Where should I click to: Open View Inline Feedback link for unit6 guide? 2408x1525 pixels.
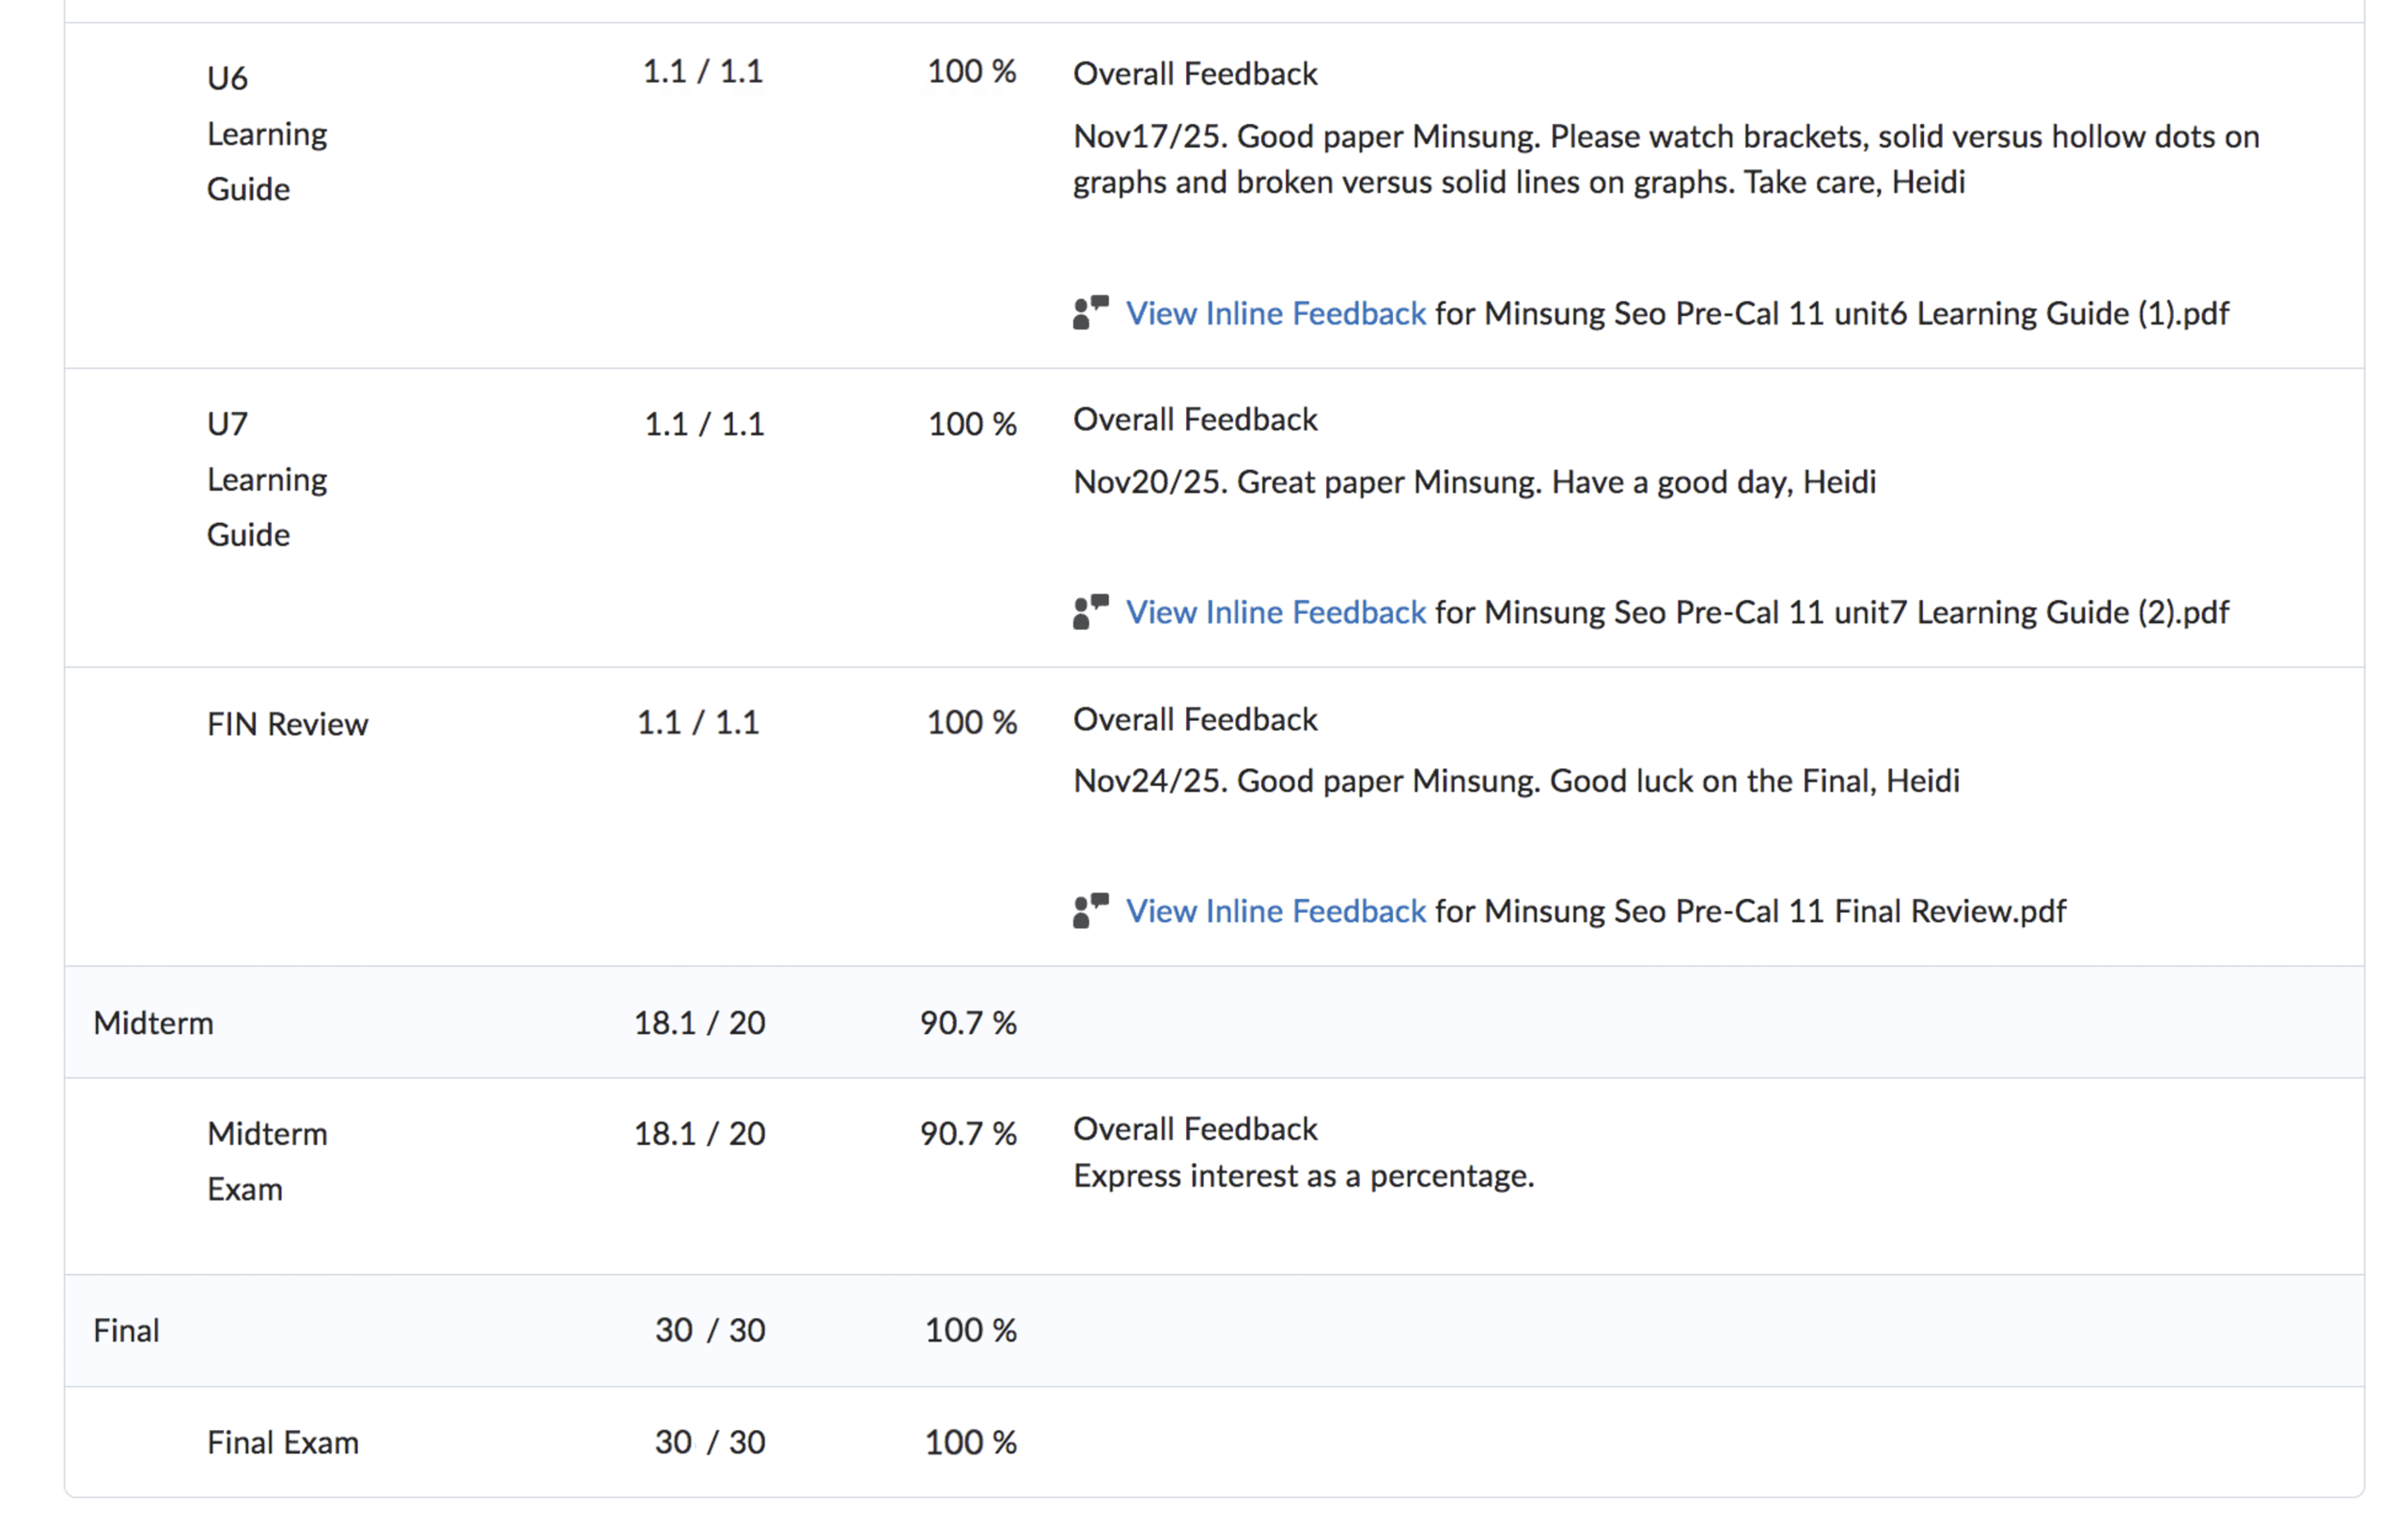tap(1275, 313)
